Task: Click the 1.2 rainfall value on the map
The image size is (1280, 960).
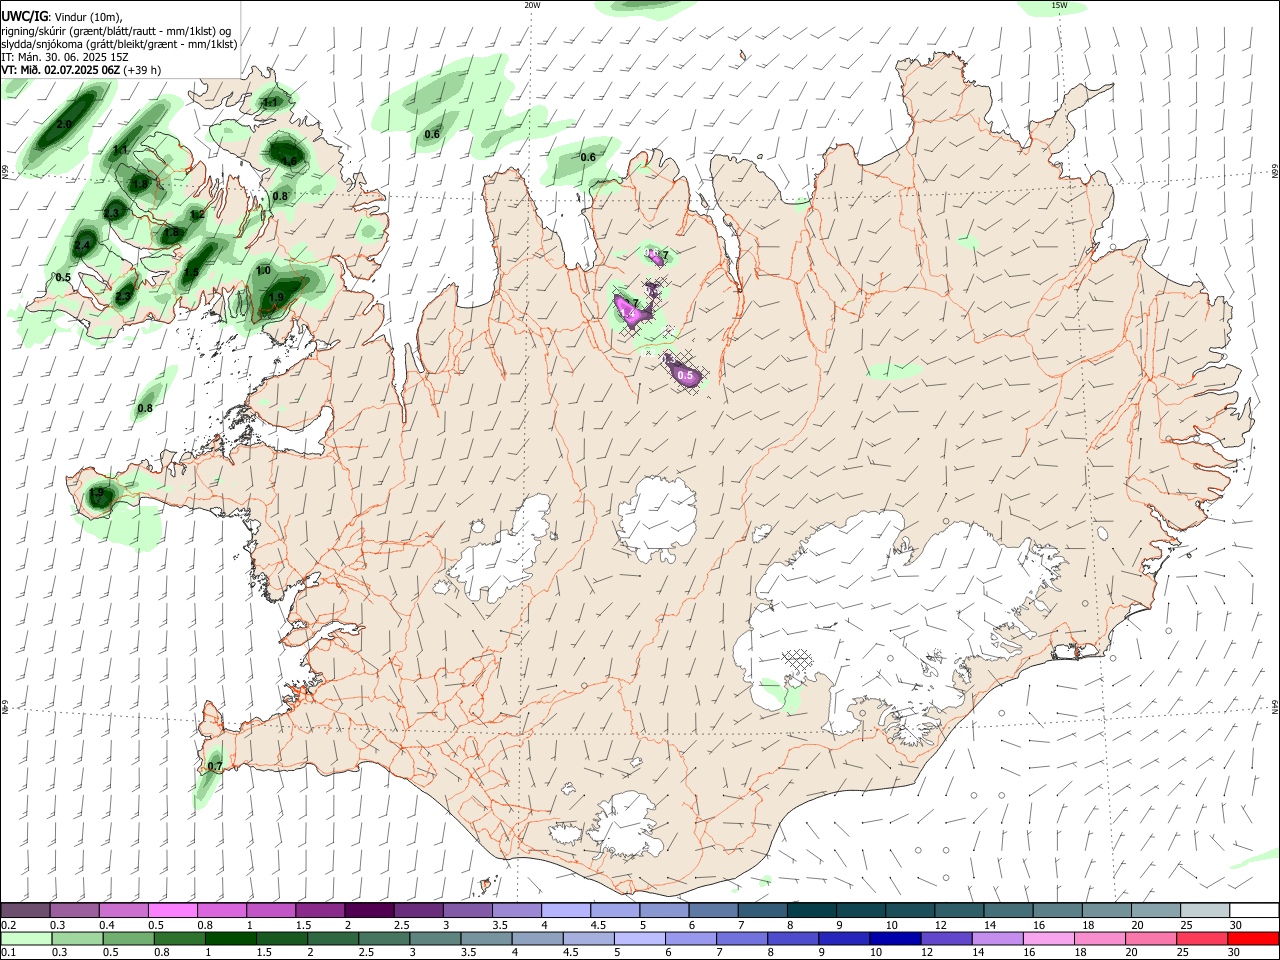Action: (197, 214)
